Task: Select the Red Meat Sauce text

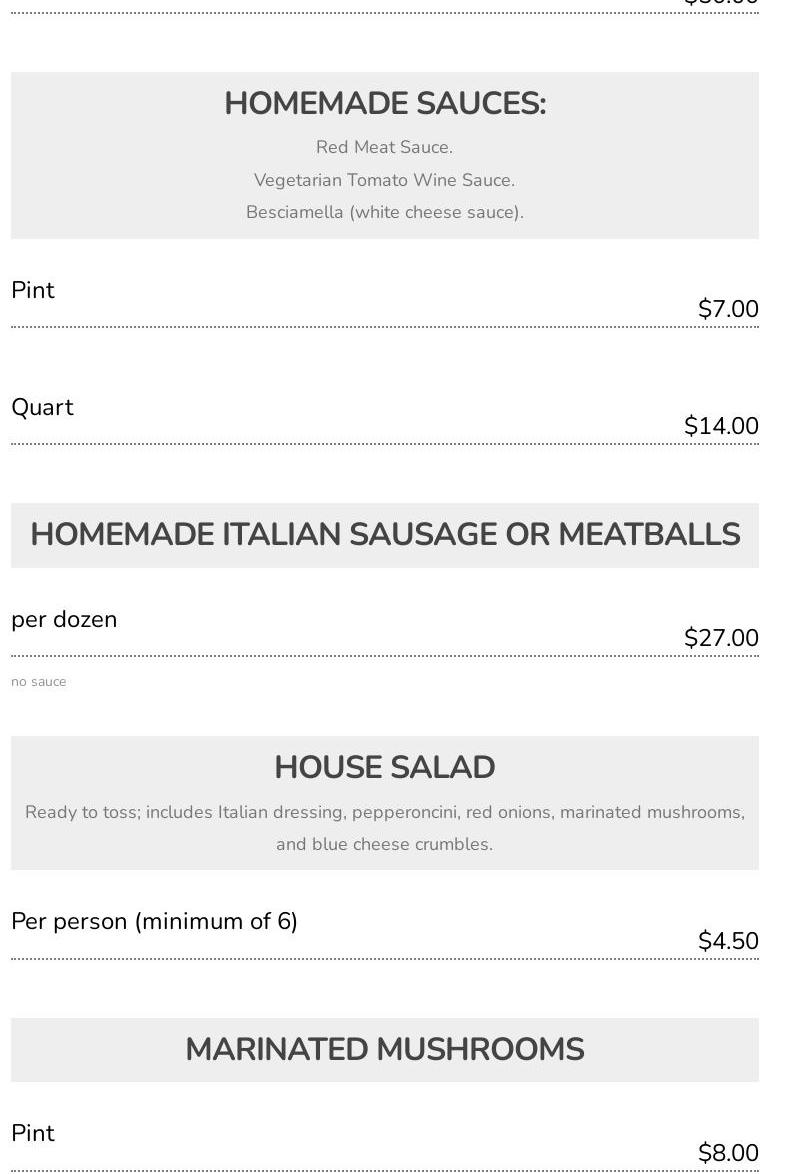Action: [x=385, y=147]
